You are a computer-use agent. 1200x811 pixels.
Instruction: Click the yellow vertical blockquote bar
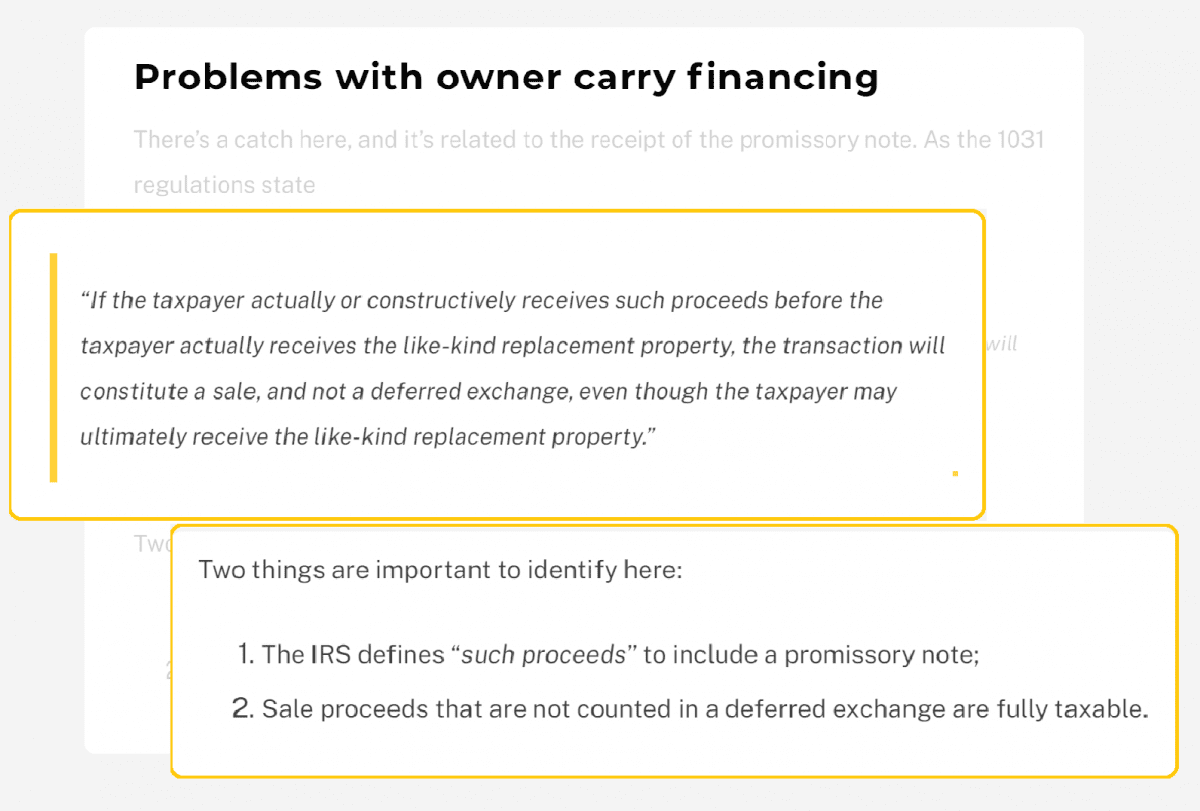[54, 367]
